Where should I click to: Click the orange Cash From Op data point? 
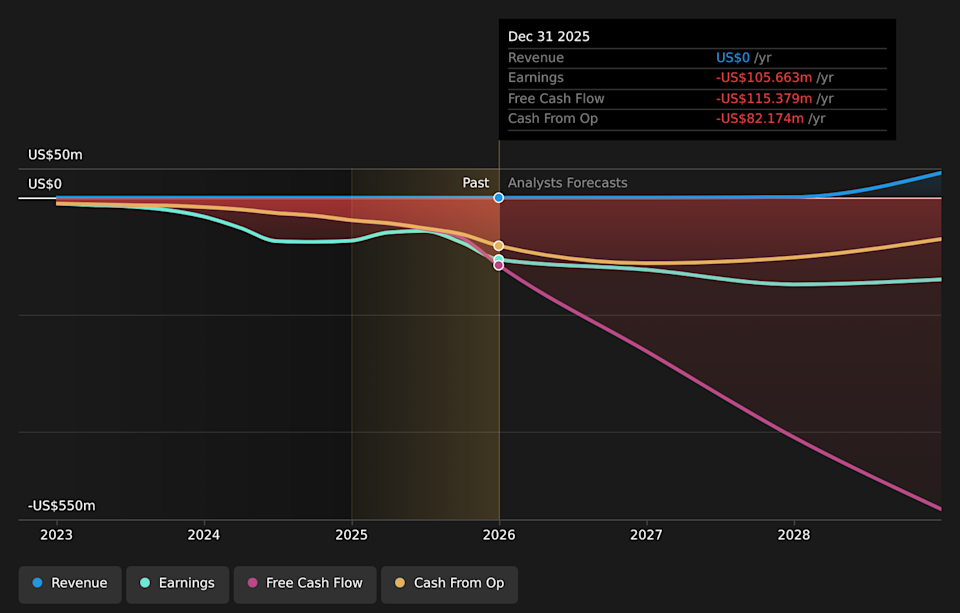tap(499, 246)
